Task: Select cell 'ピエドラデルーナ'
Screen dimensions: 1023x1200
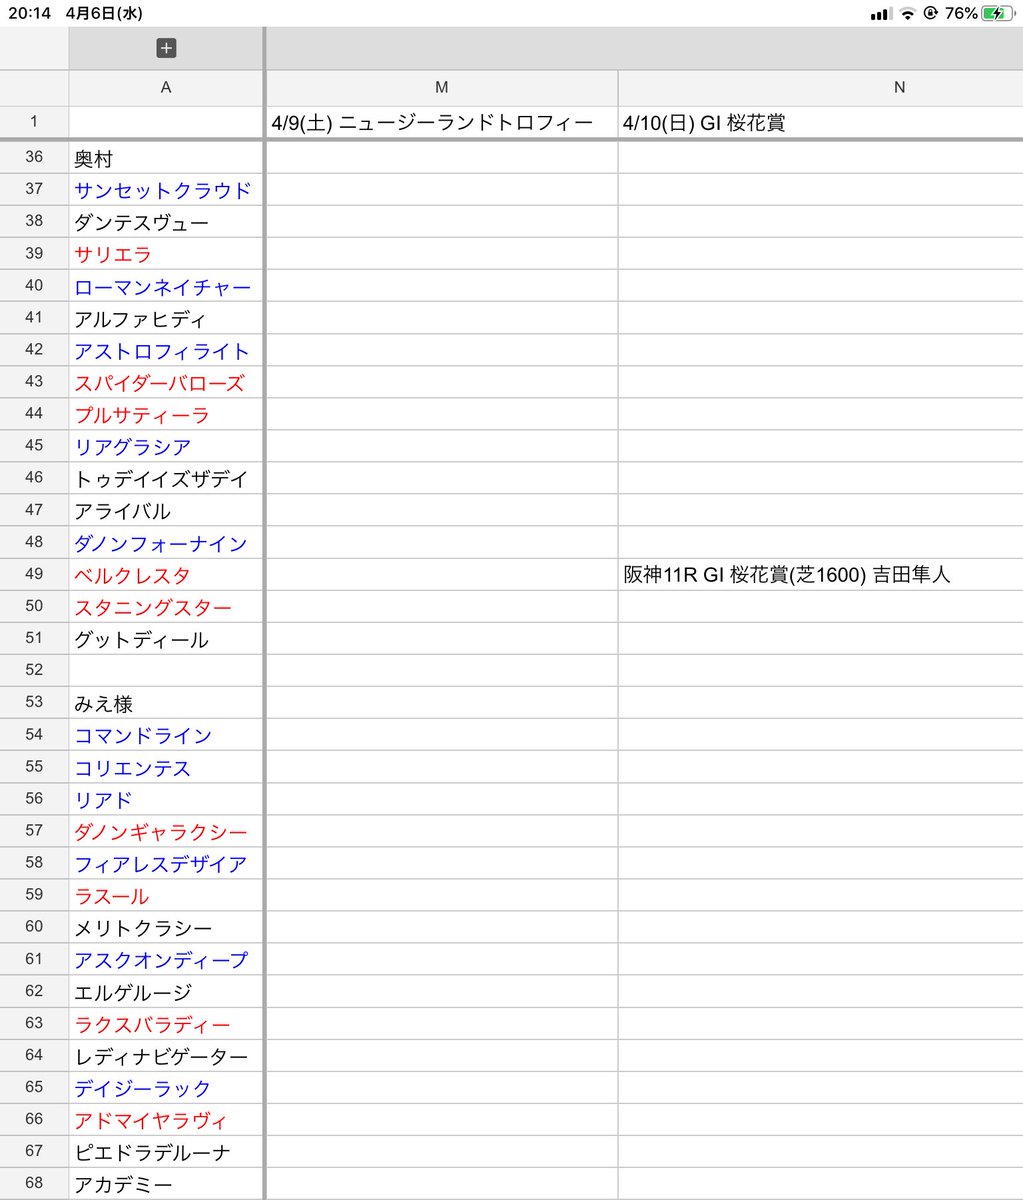Action: [x=166, y=1152]
